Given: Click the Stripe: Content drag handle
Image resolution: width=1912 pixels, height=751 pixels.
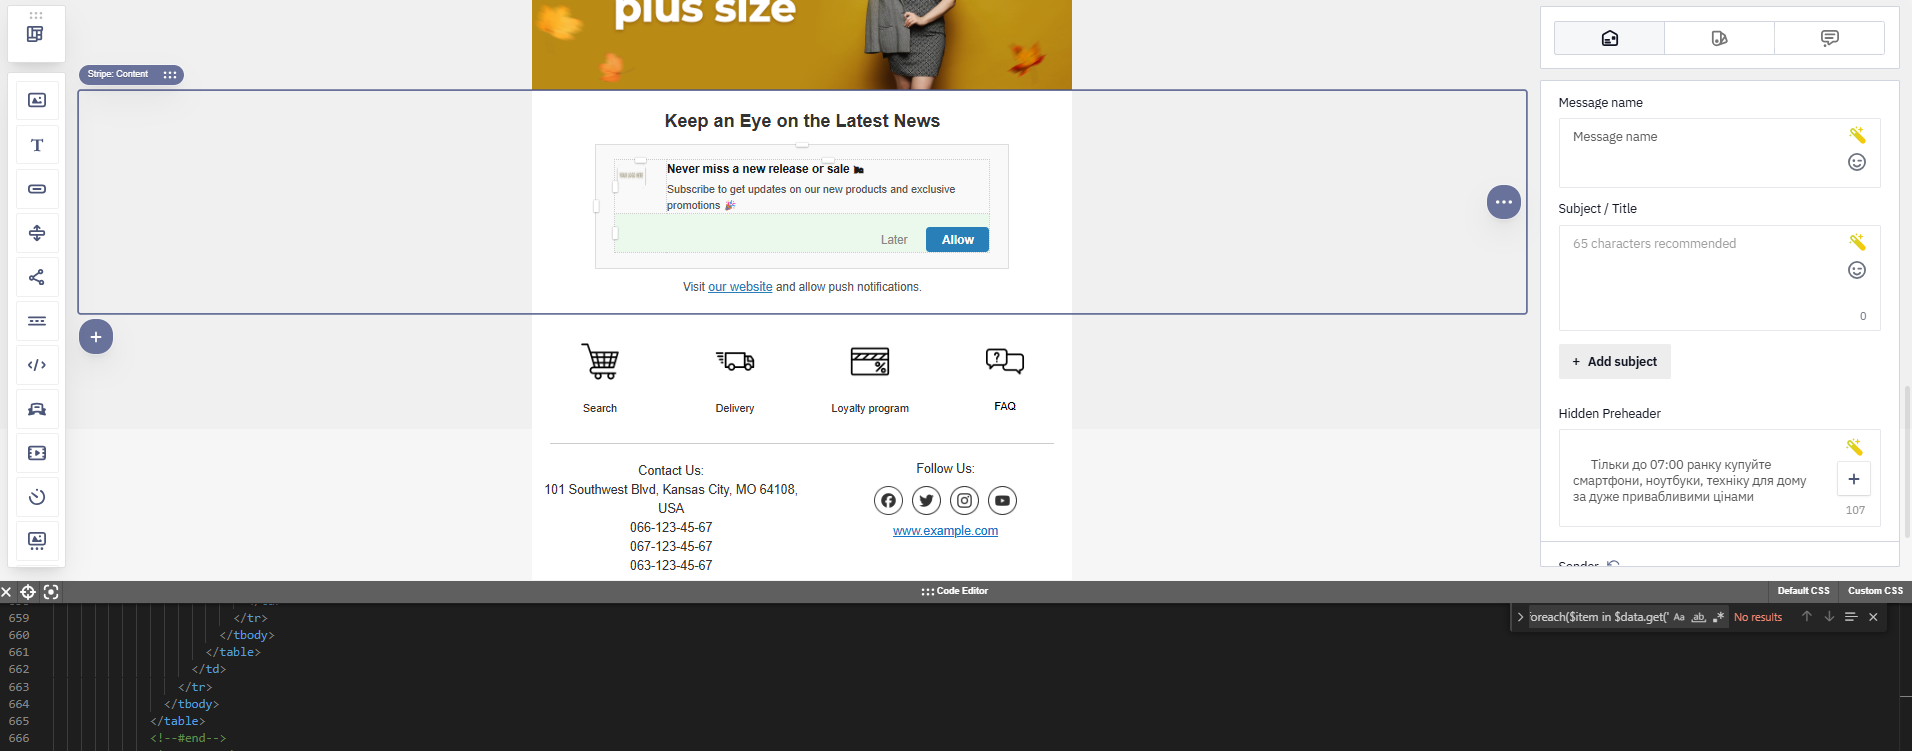Looking at the screenshot, I should point(170,74).
